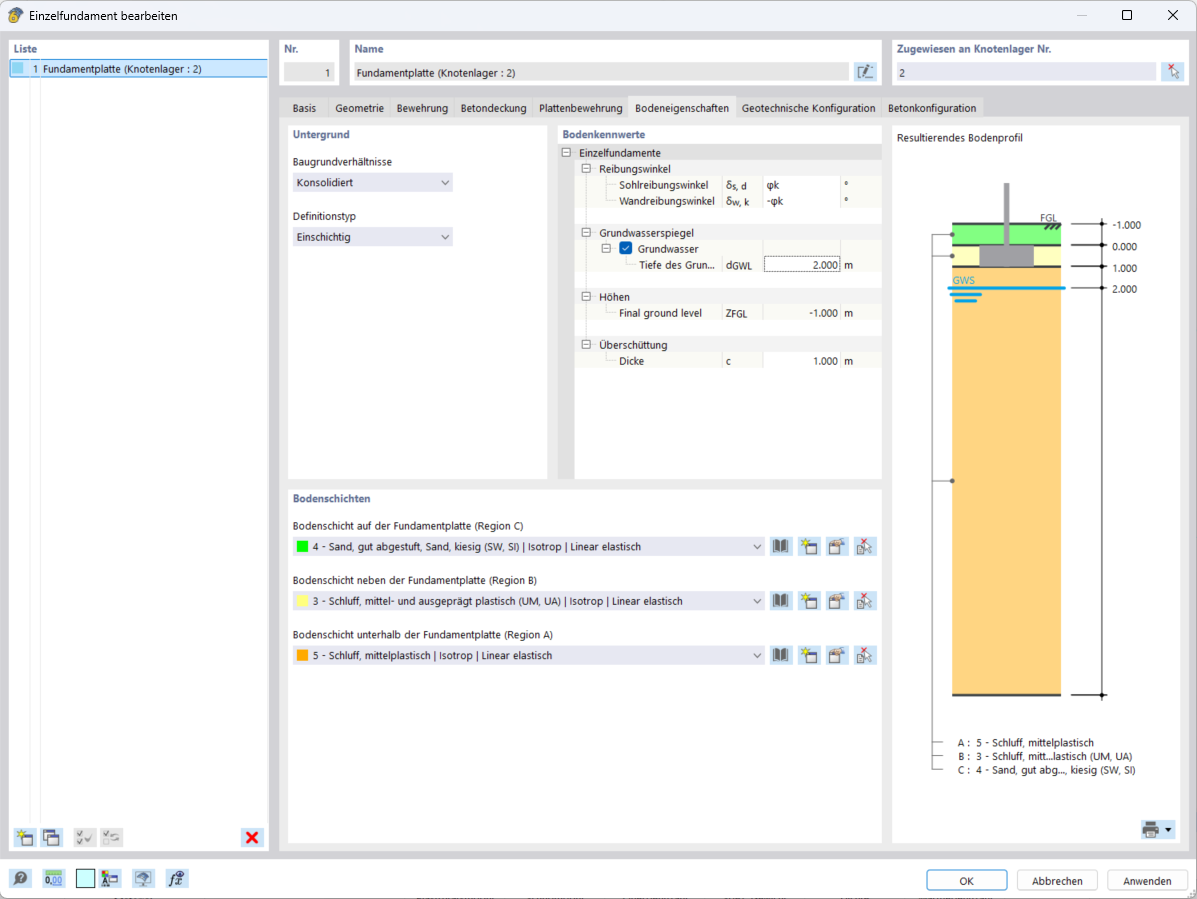Click the ZFGL value -1.000 cell
Image resolution: width=1197 pixels, height=899 pixels.
click(x=802, y=313)
